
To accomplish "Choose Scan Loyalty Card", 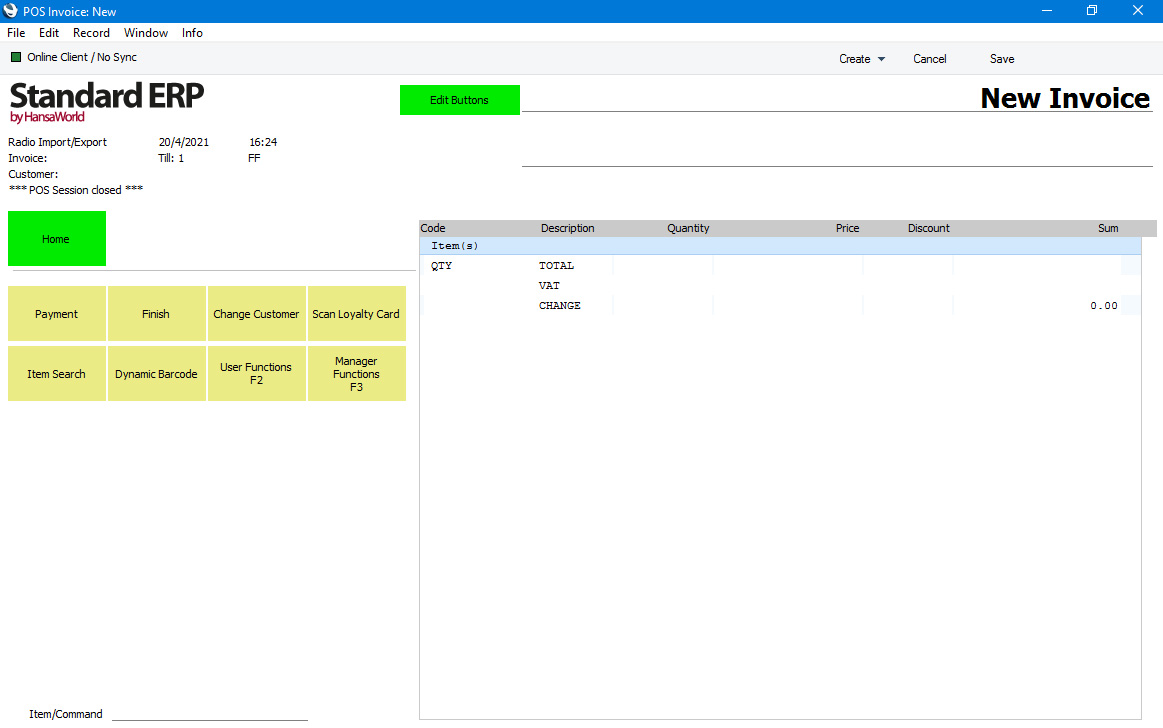I will pos(357,314).
